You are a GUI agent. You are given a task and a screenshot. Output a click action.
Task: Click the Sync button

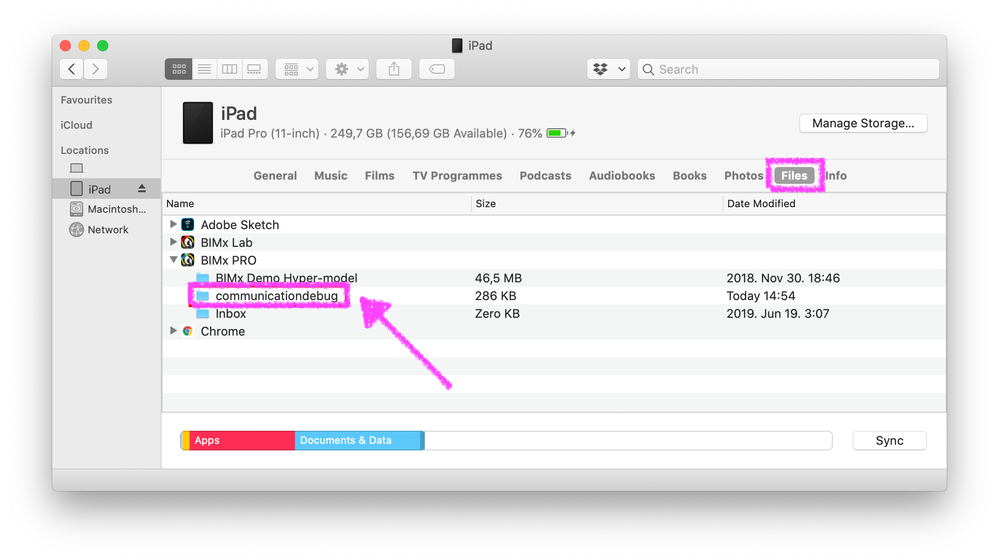[x=889, y=441]
